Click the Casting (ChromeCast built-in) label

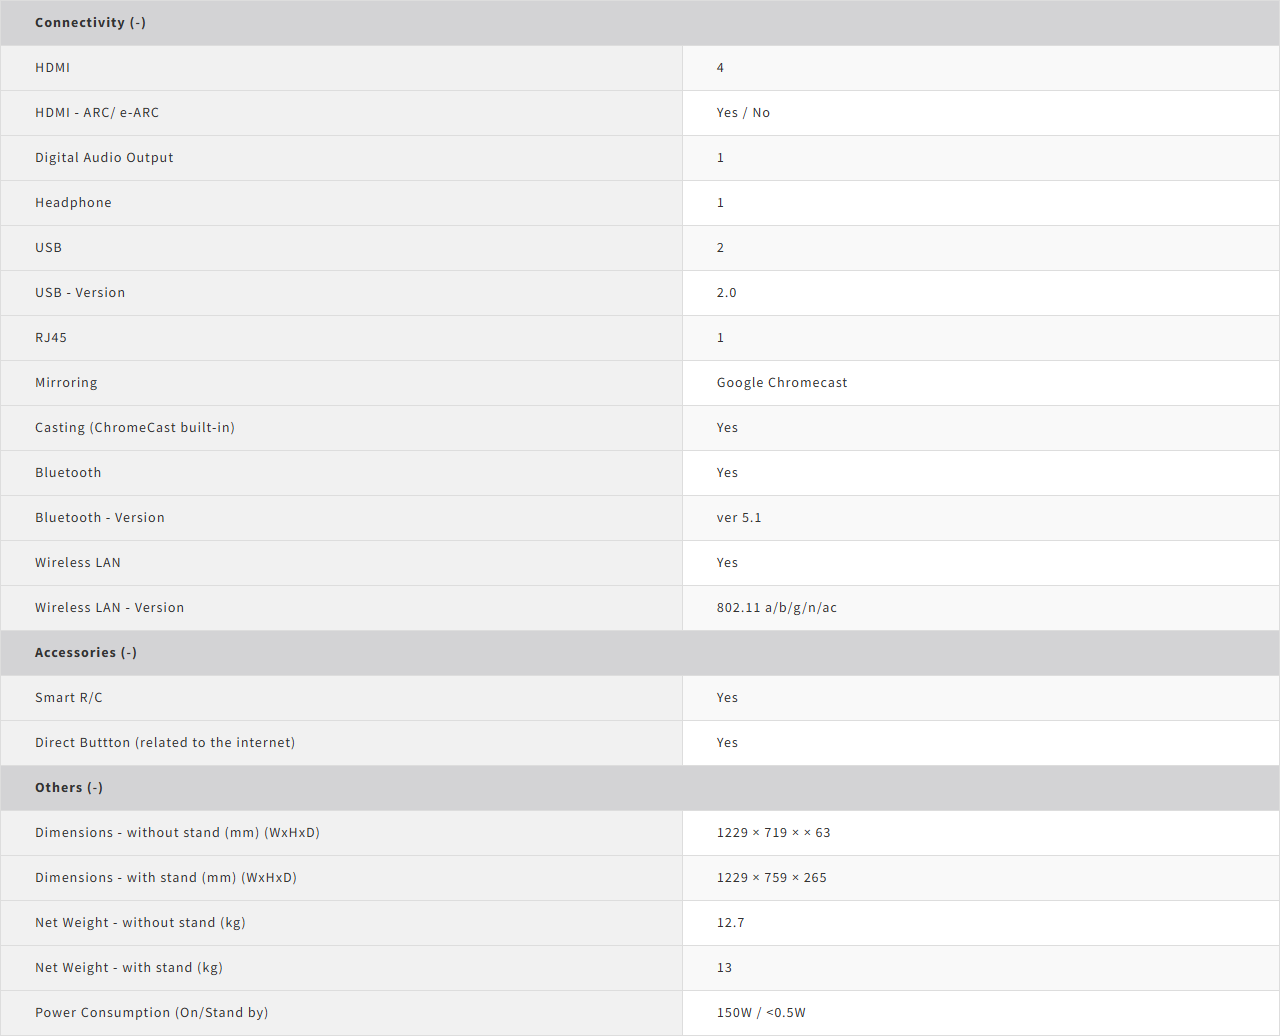135,427
